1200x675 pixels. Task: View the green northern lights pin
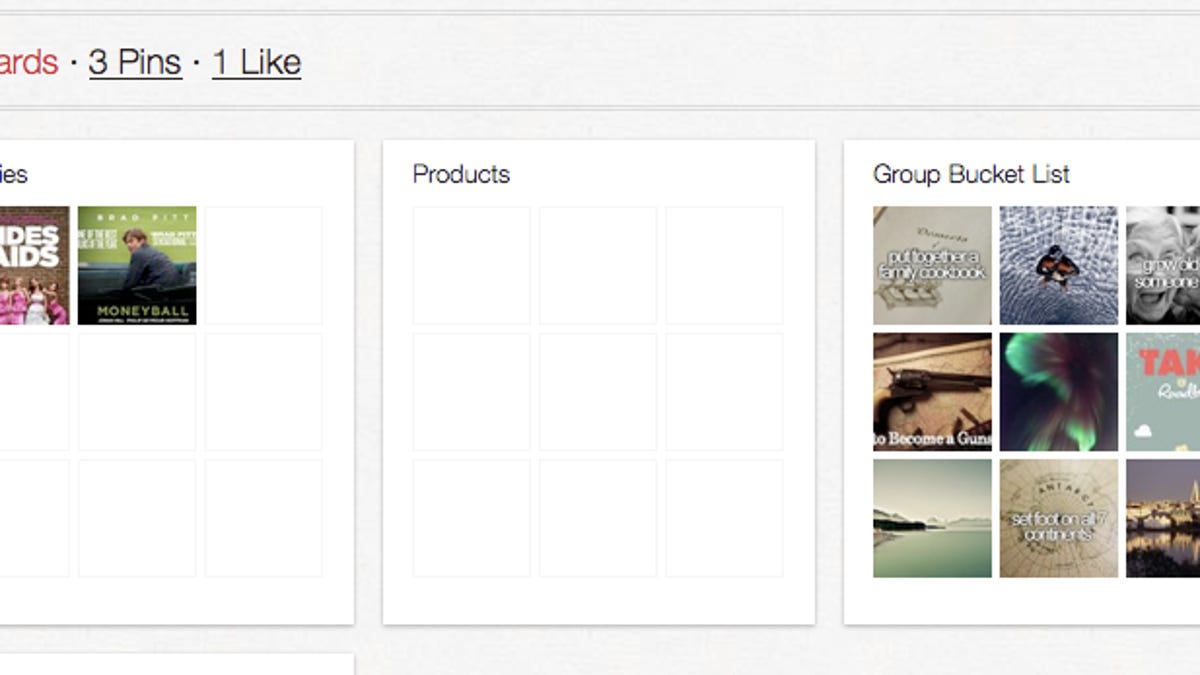coord(1059,392)
